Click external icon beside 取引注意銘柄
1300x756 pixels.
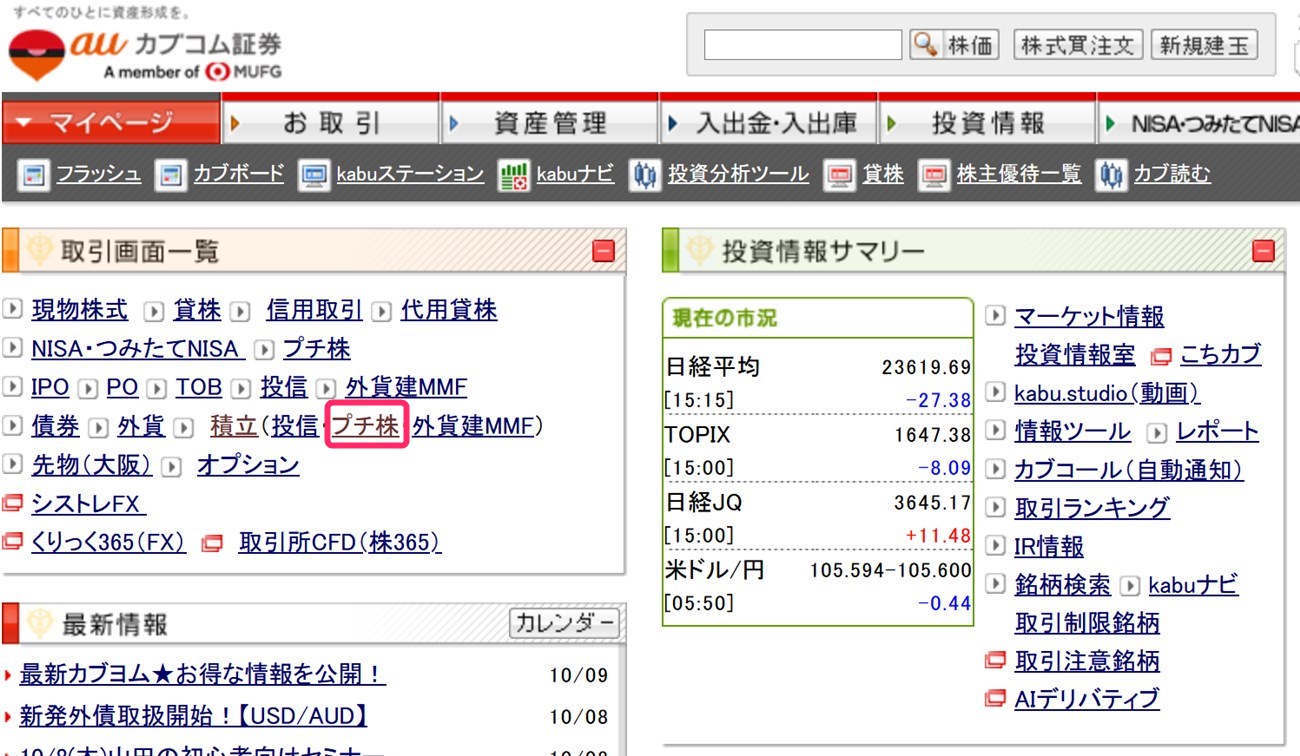pos(995,660)
